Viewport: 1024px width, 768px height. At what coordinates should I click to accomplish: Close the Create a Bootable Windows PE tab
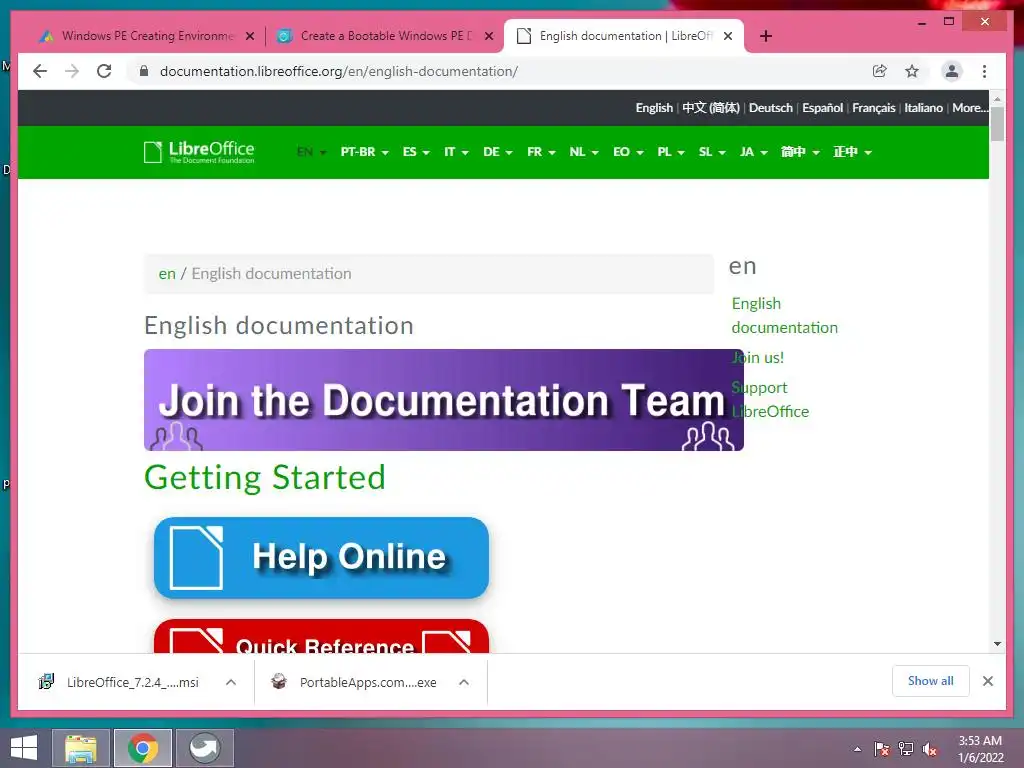click(488, 36)
